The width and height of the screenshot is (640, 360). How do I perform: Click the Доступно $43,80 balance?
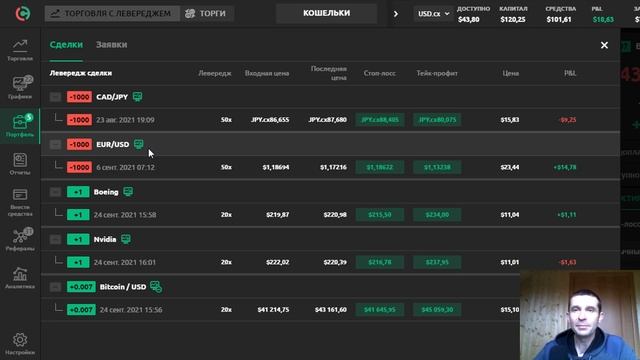473,14
